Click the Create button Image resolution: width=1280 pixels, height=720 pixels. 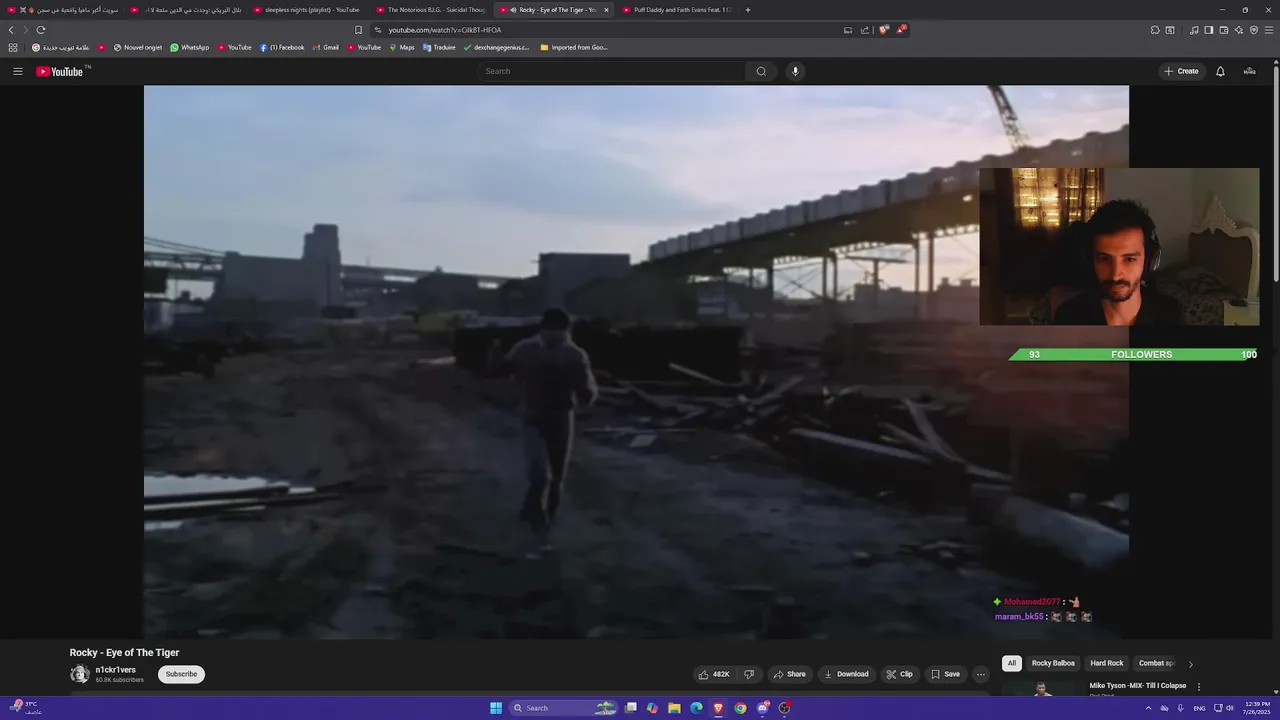(1182, 71)
